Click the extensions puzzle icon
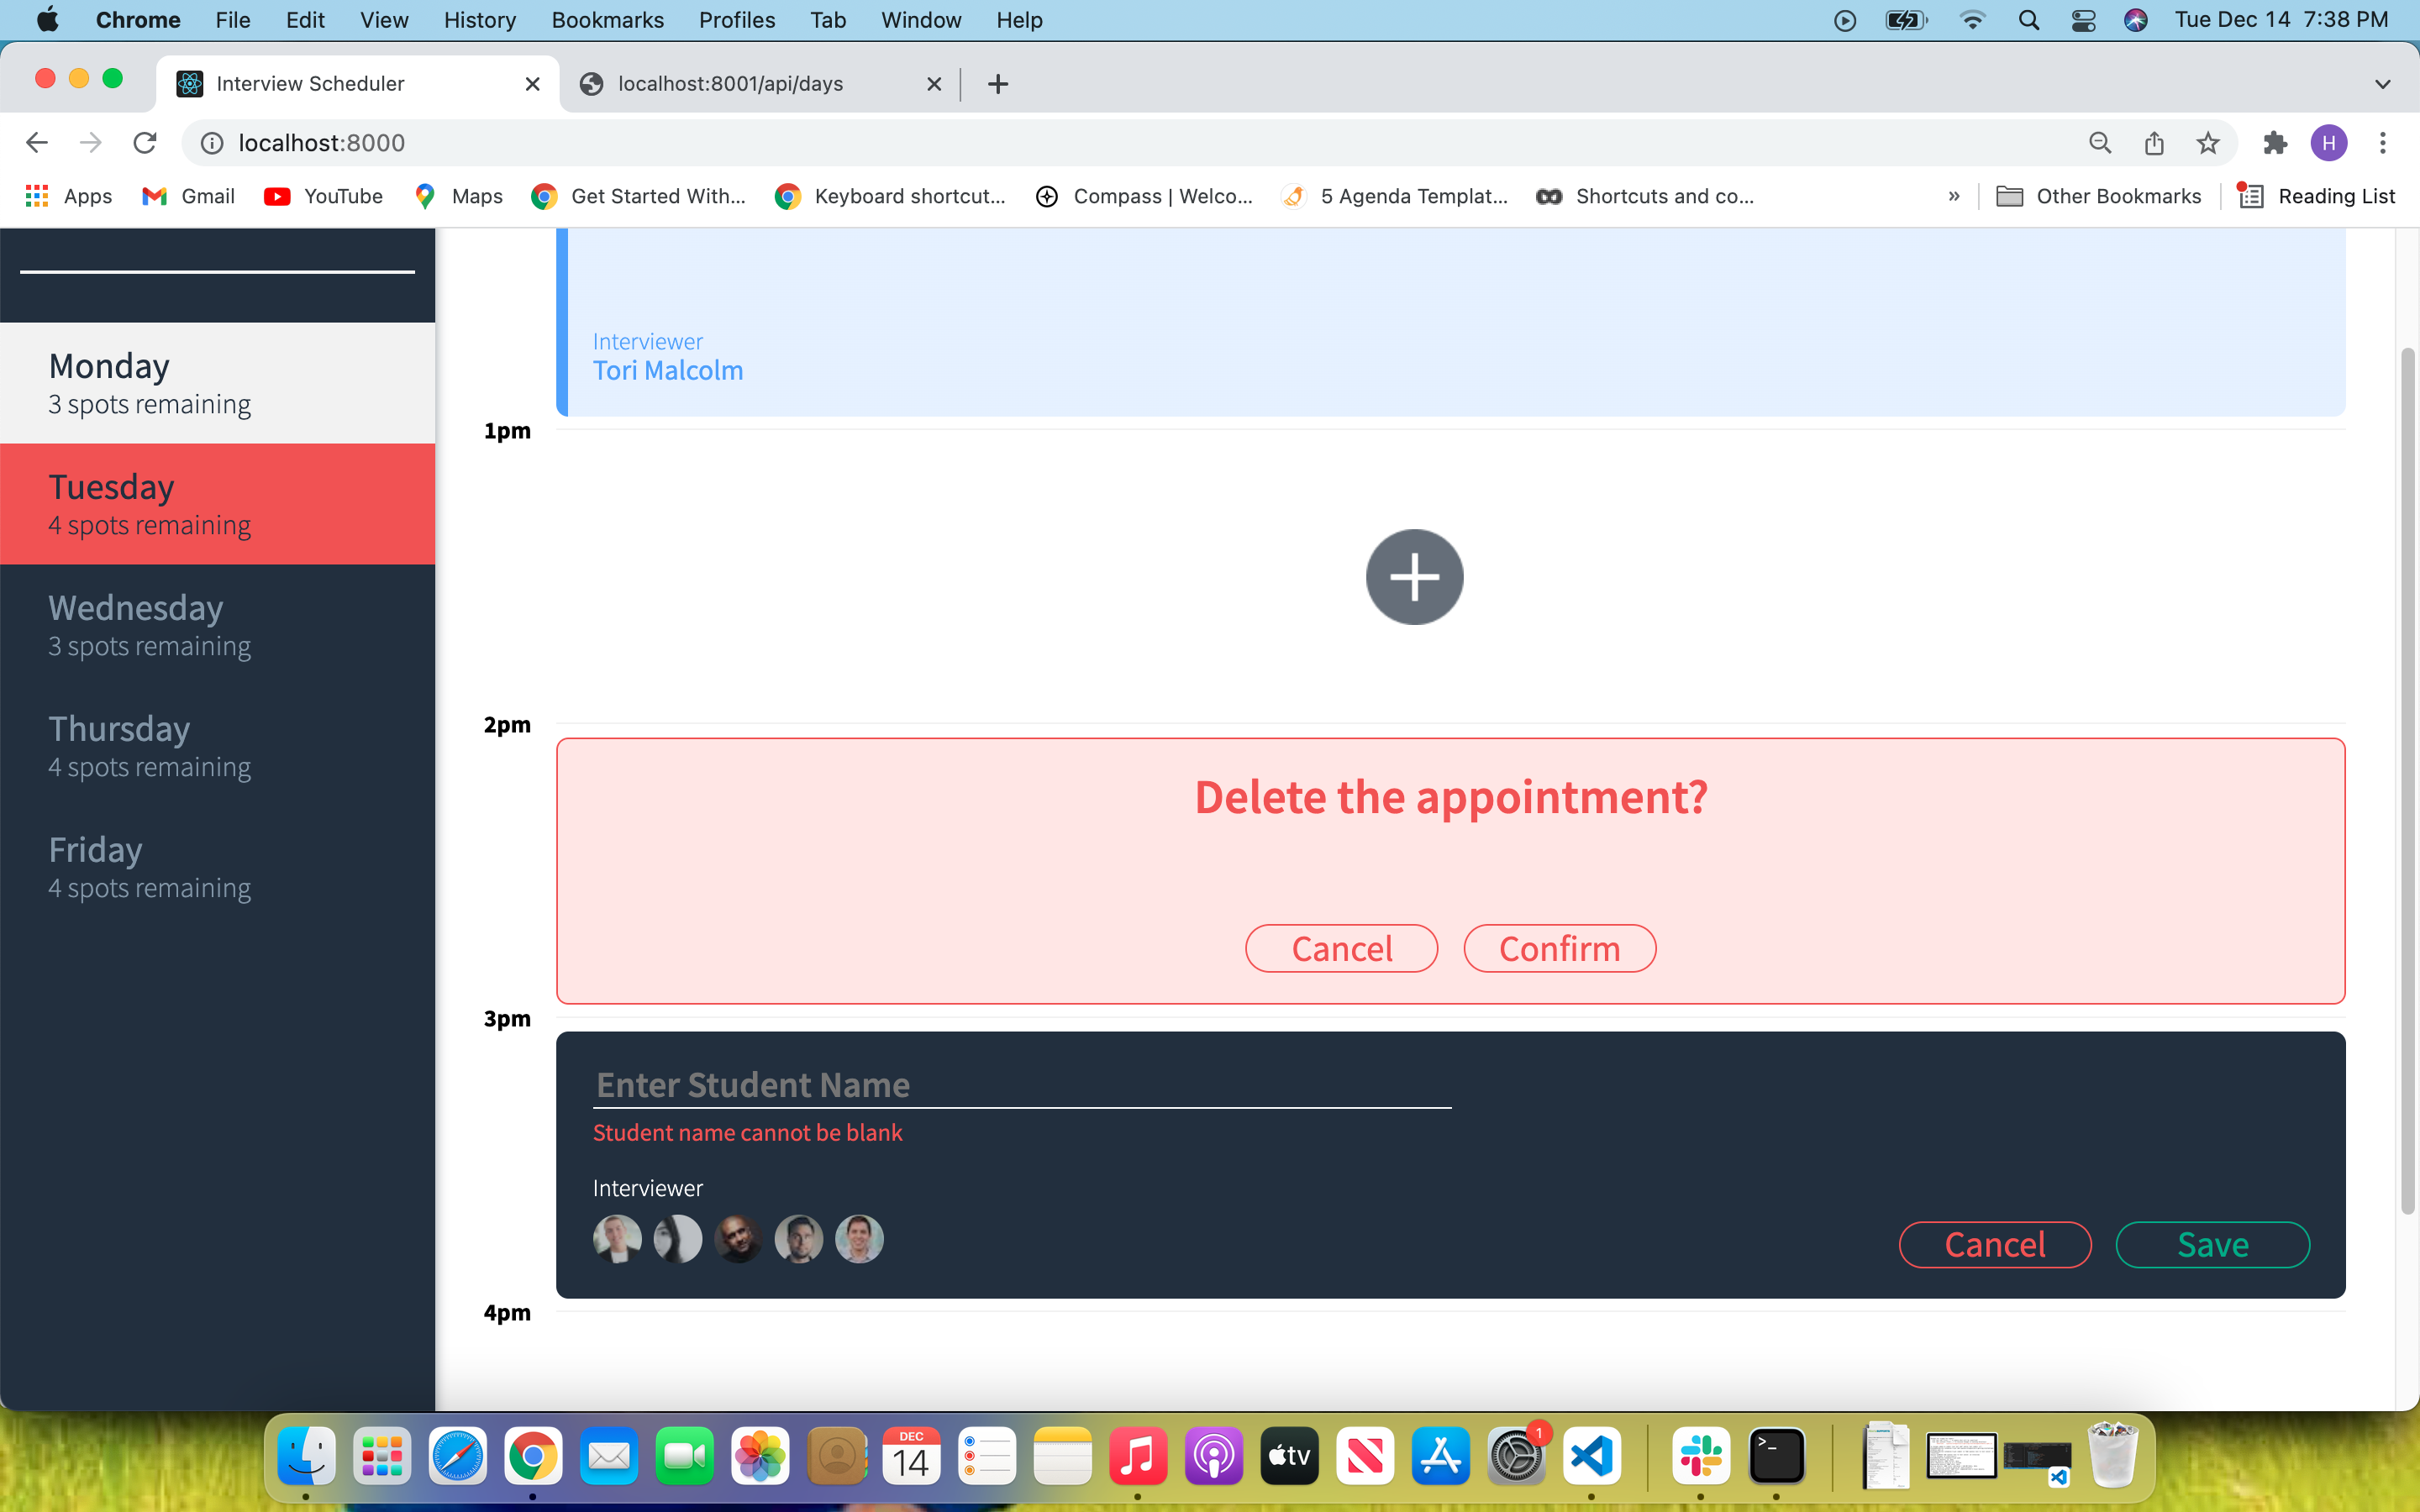The width and height of the screenshot is (2420, 1512). [2275, 142]
